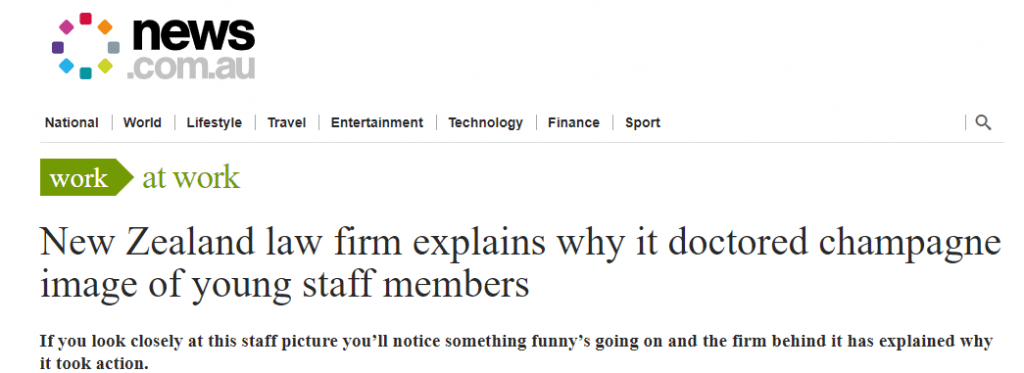Click the red square in the logo
Screen dimensions: 1024x373
pos(86,18)
